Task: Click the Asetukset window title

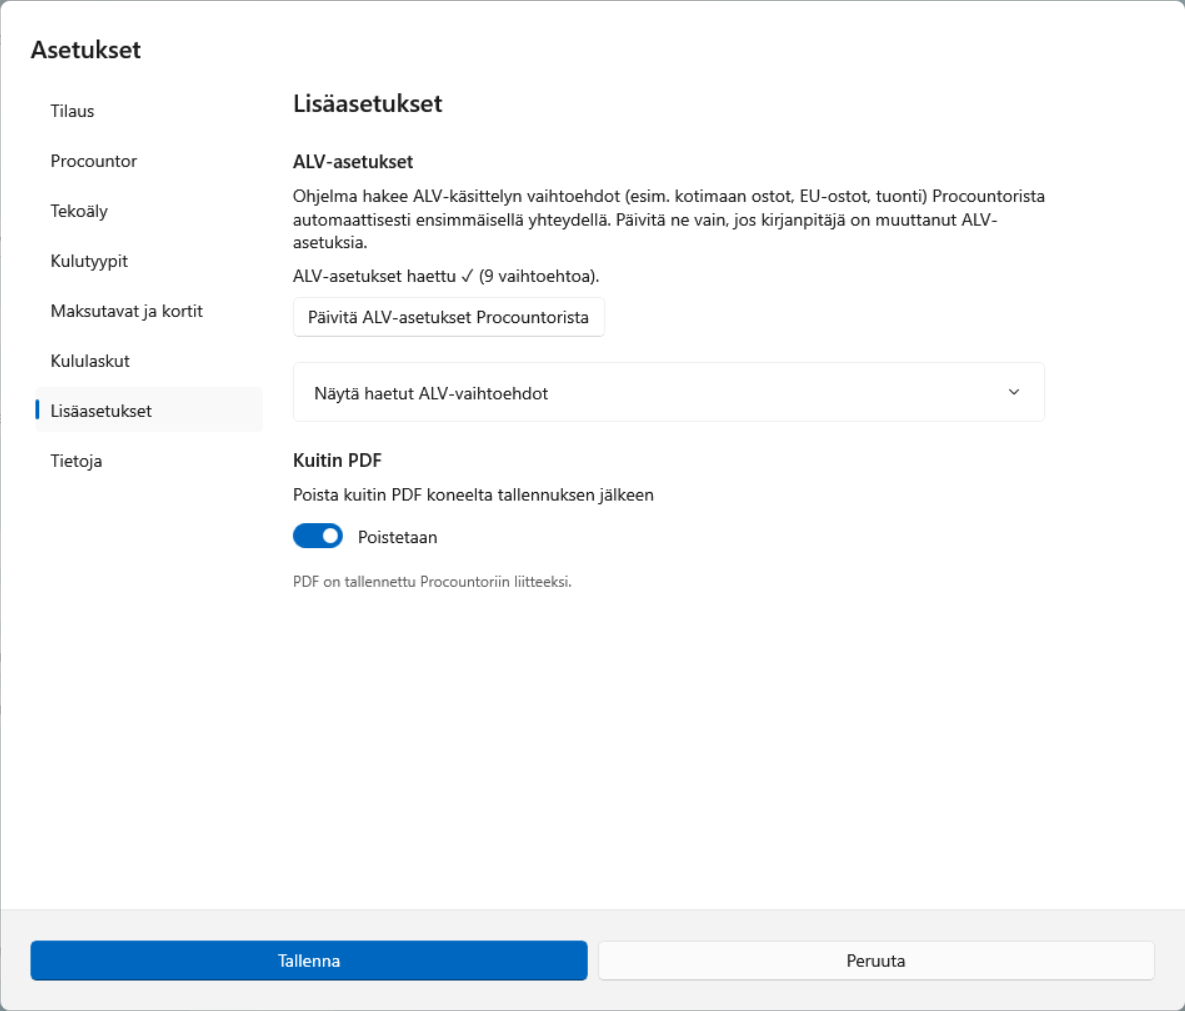Action: [85, 50]
